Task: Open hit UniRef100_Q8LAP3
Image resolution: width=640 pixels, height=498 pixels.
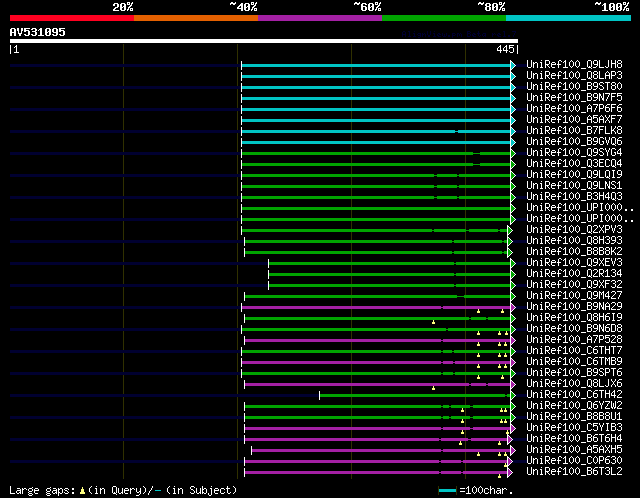Action: point(574,76)
